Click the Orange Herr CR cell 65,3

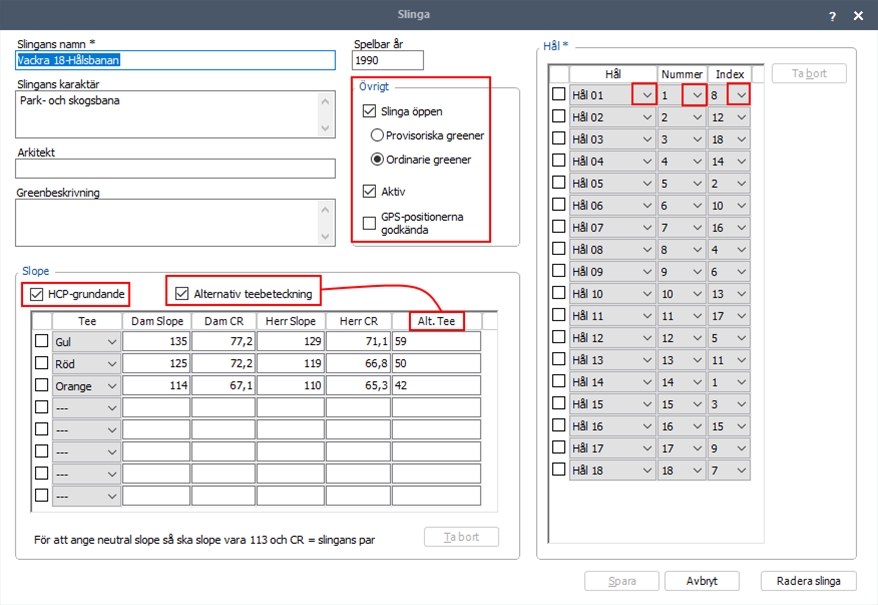coord(358,385)
